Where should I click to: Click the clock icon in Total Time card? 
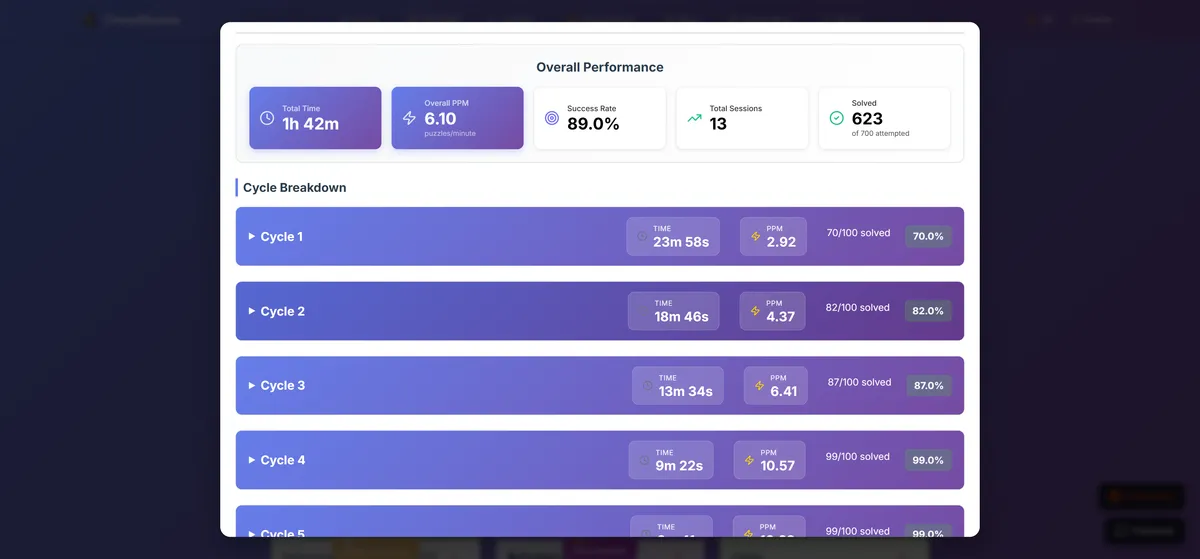(267, 118)
